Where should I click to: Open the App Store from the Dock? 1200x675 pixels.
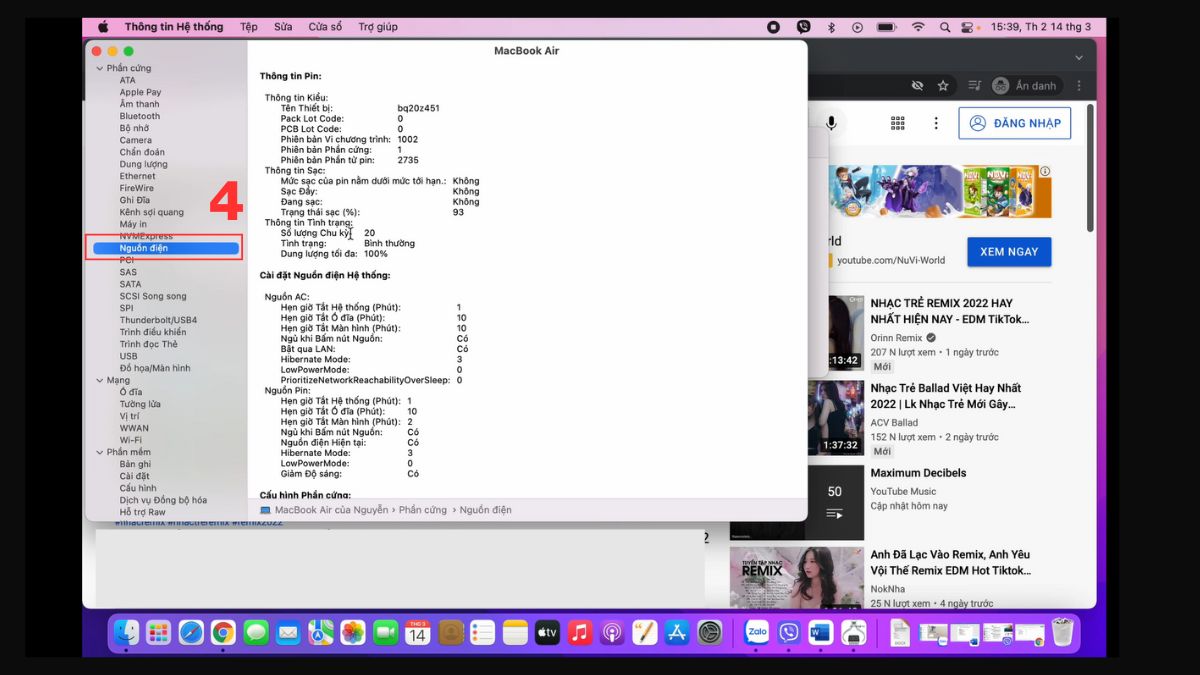click(677, 632)
